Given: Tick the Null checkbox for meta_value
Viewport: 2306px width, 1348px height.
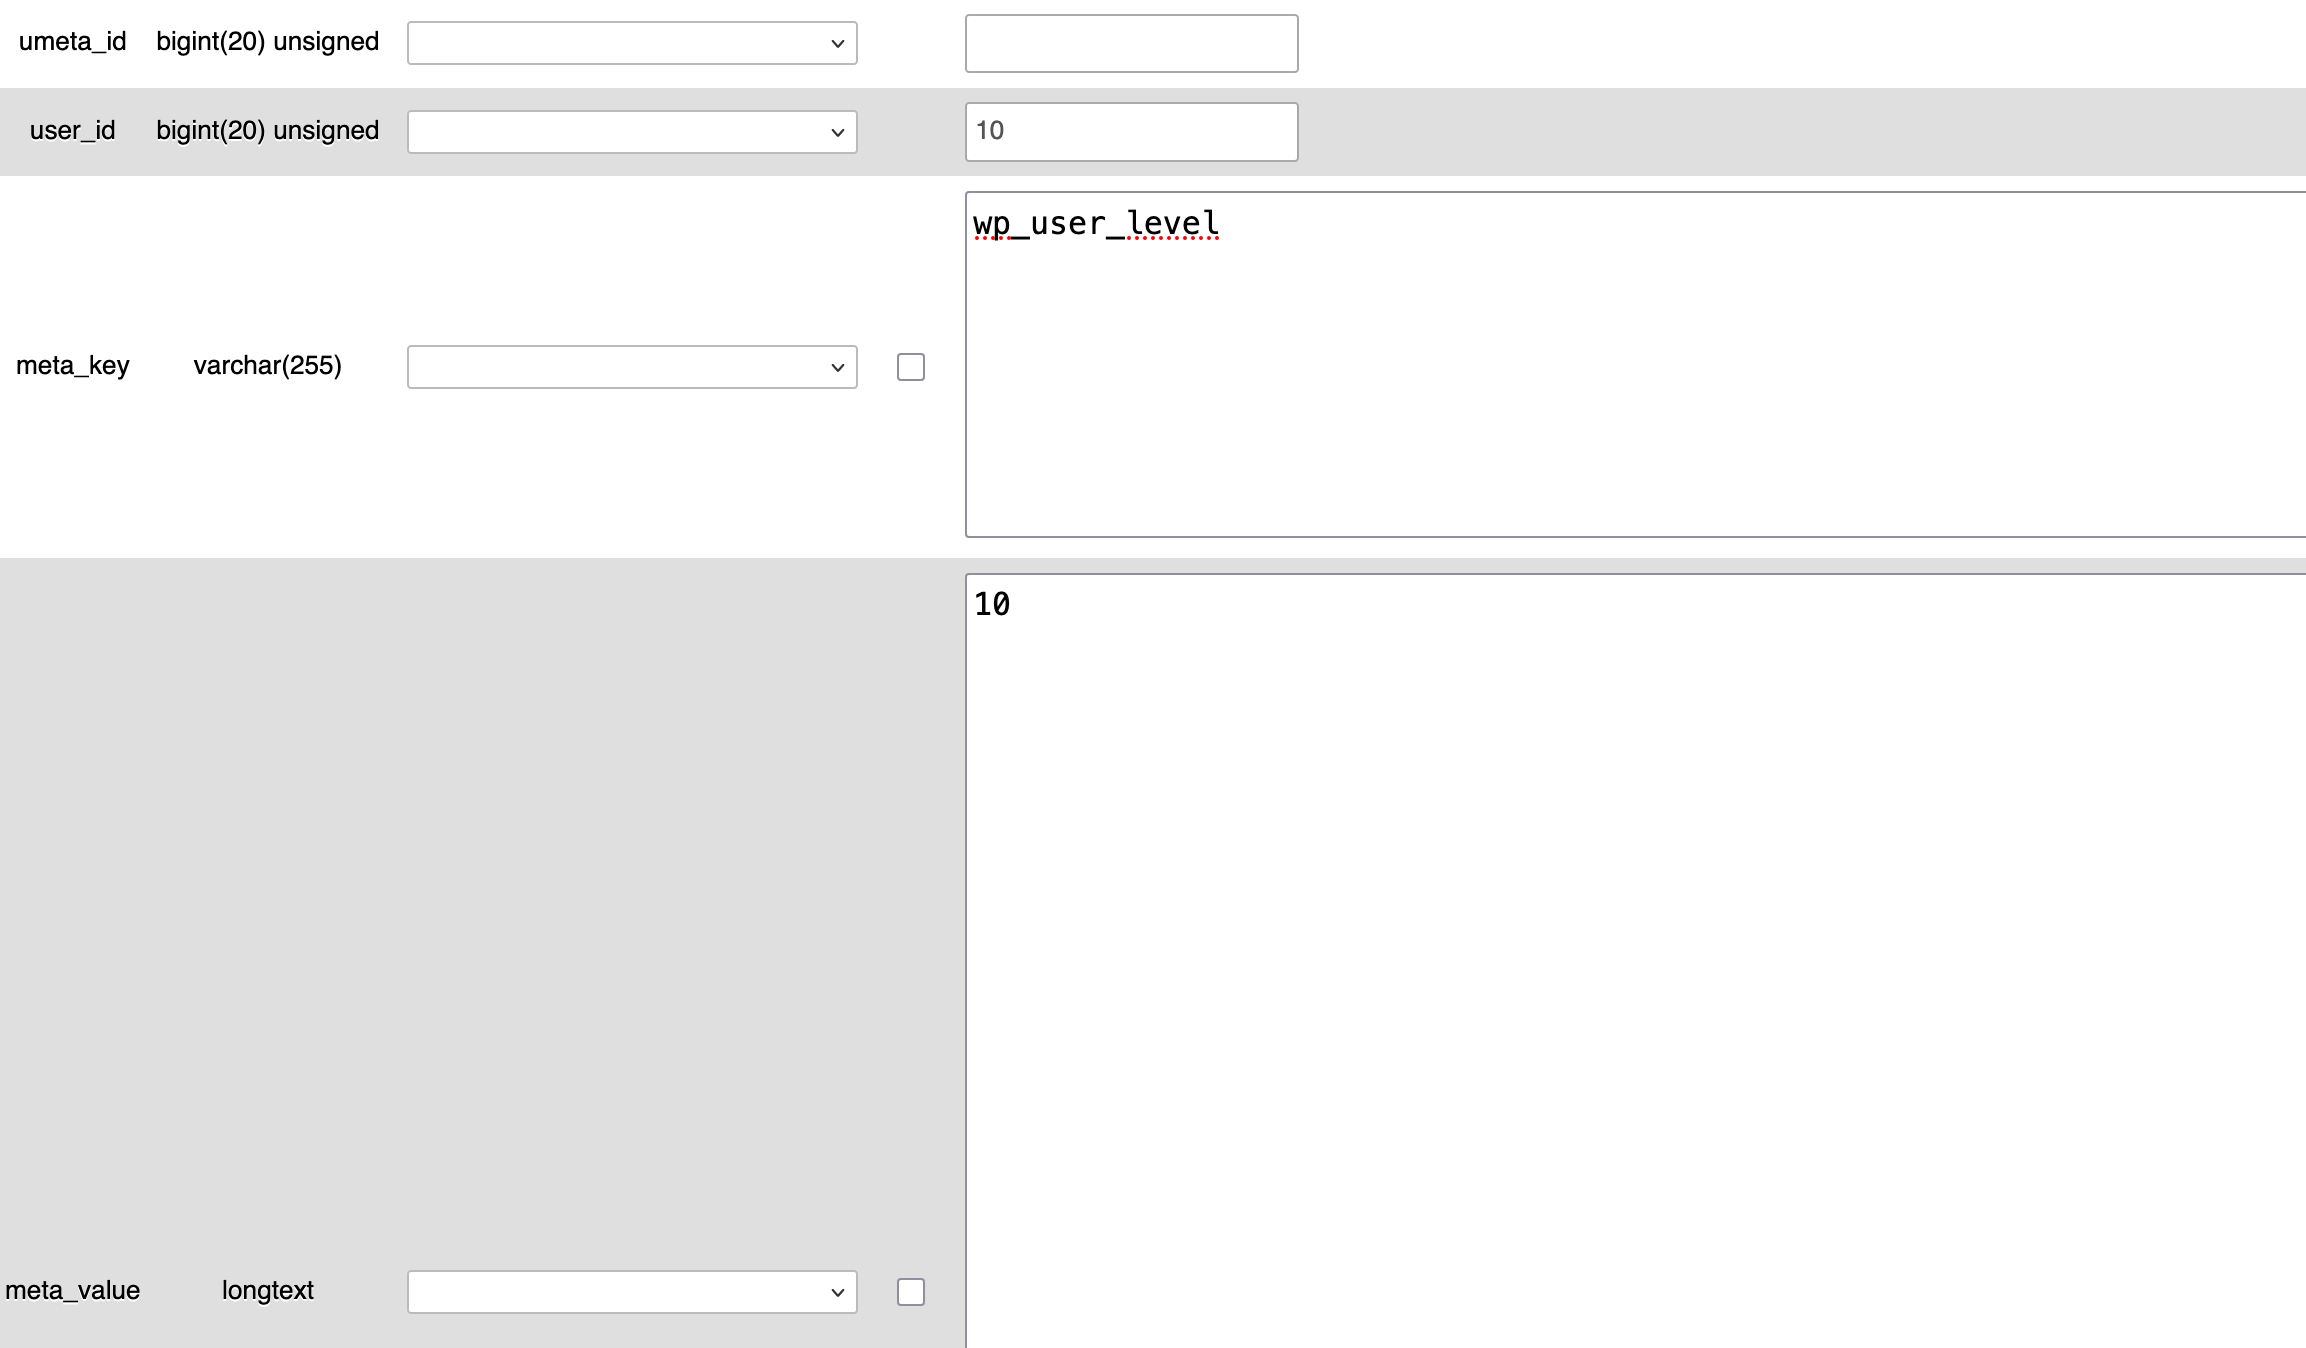Looking at the screenshot, I should [x=911, y=1292].
